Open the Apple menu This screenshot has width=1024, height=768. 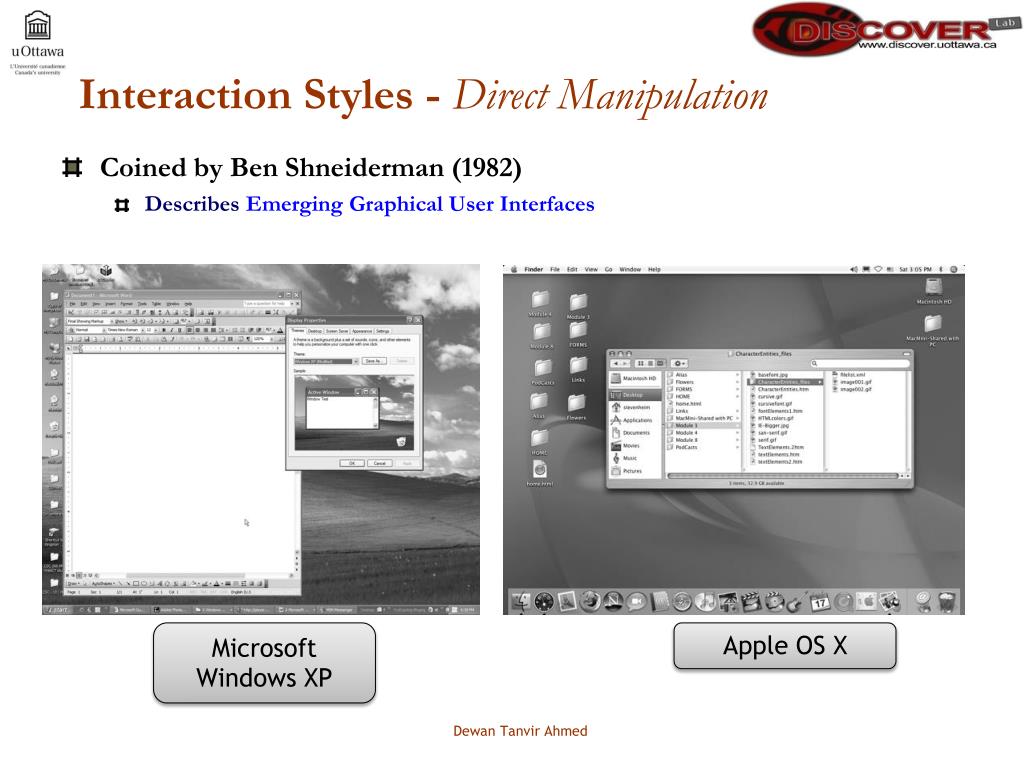(x=514, y=269)
